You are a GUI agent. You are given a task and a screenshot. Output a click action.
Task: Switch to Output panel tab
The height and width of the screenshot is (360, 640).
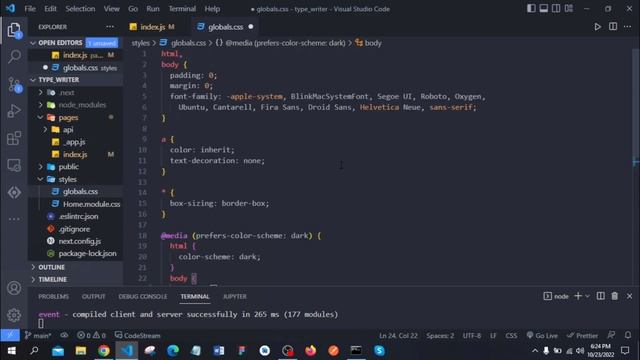pyautogui.click(x=93, y=297)
